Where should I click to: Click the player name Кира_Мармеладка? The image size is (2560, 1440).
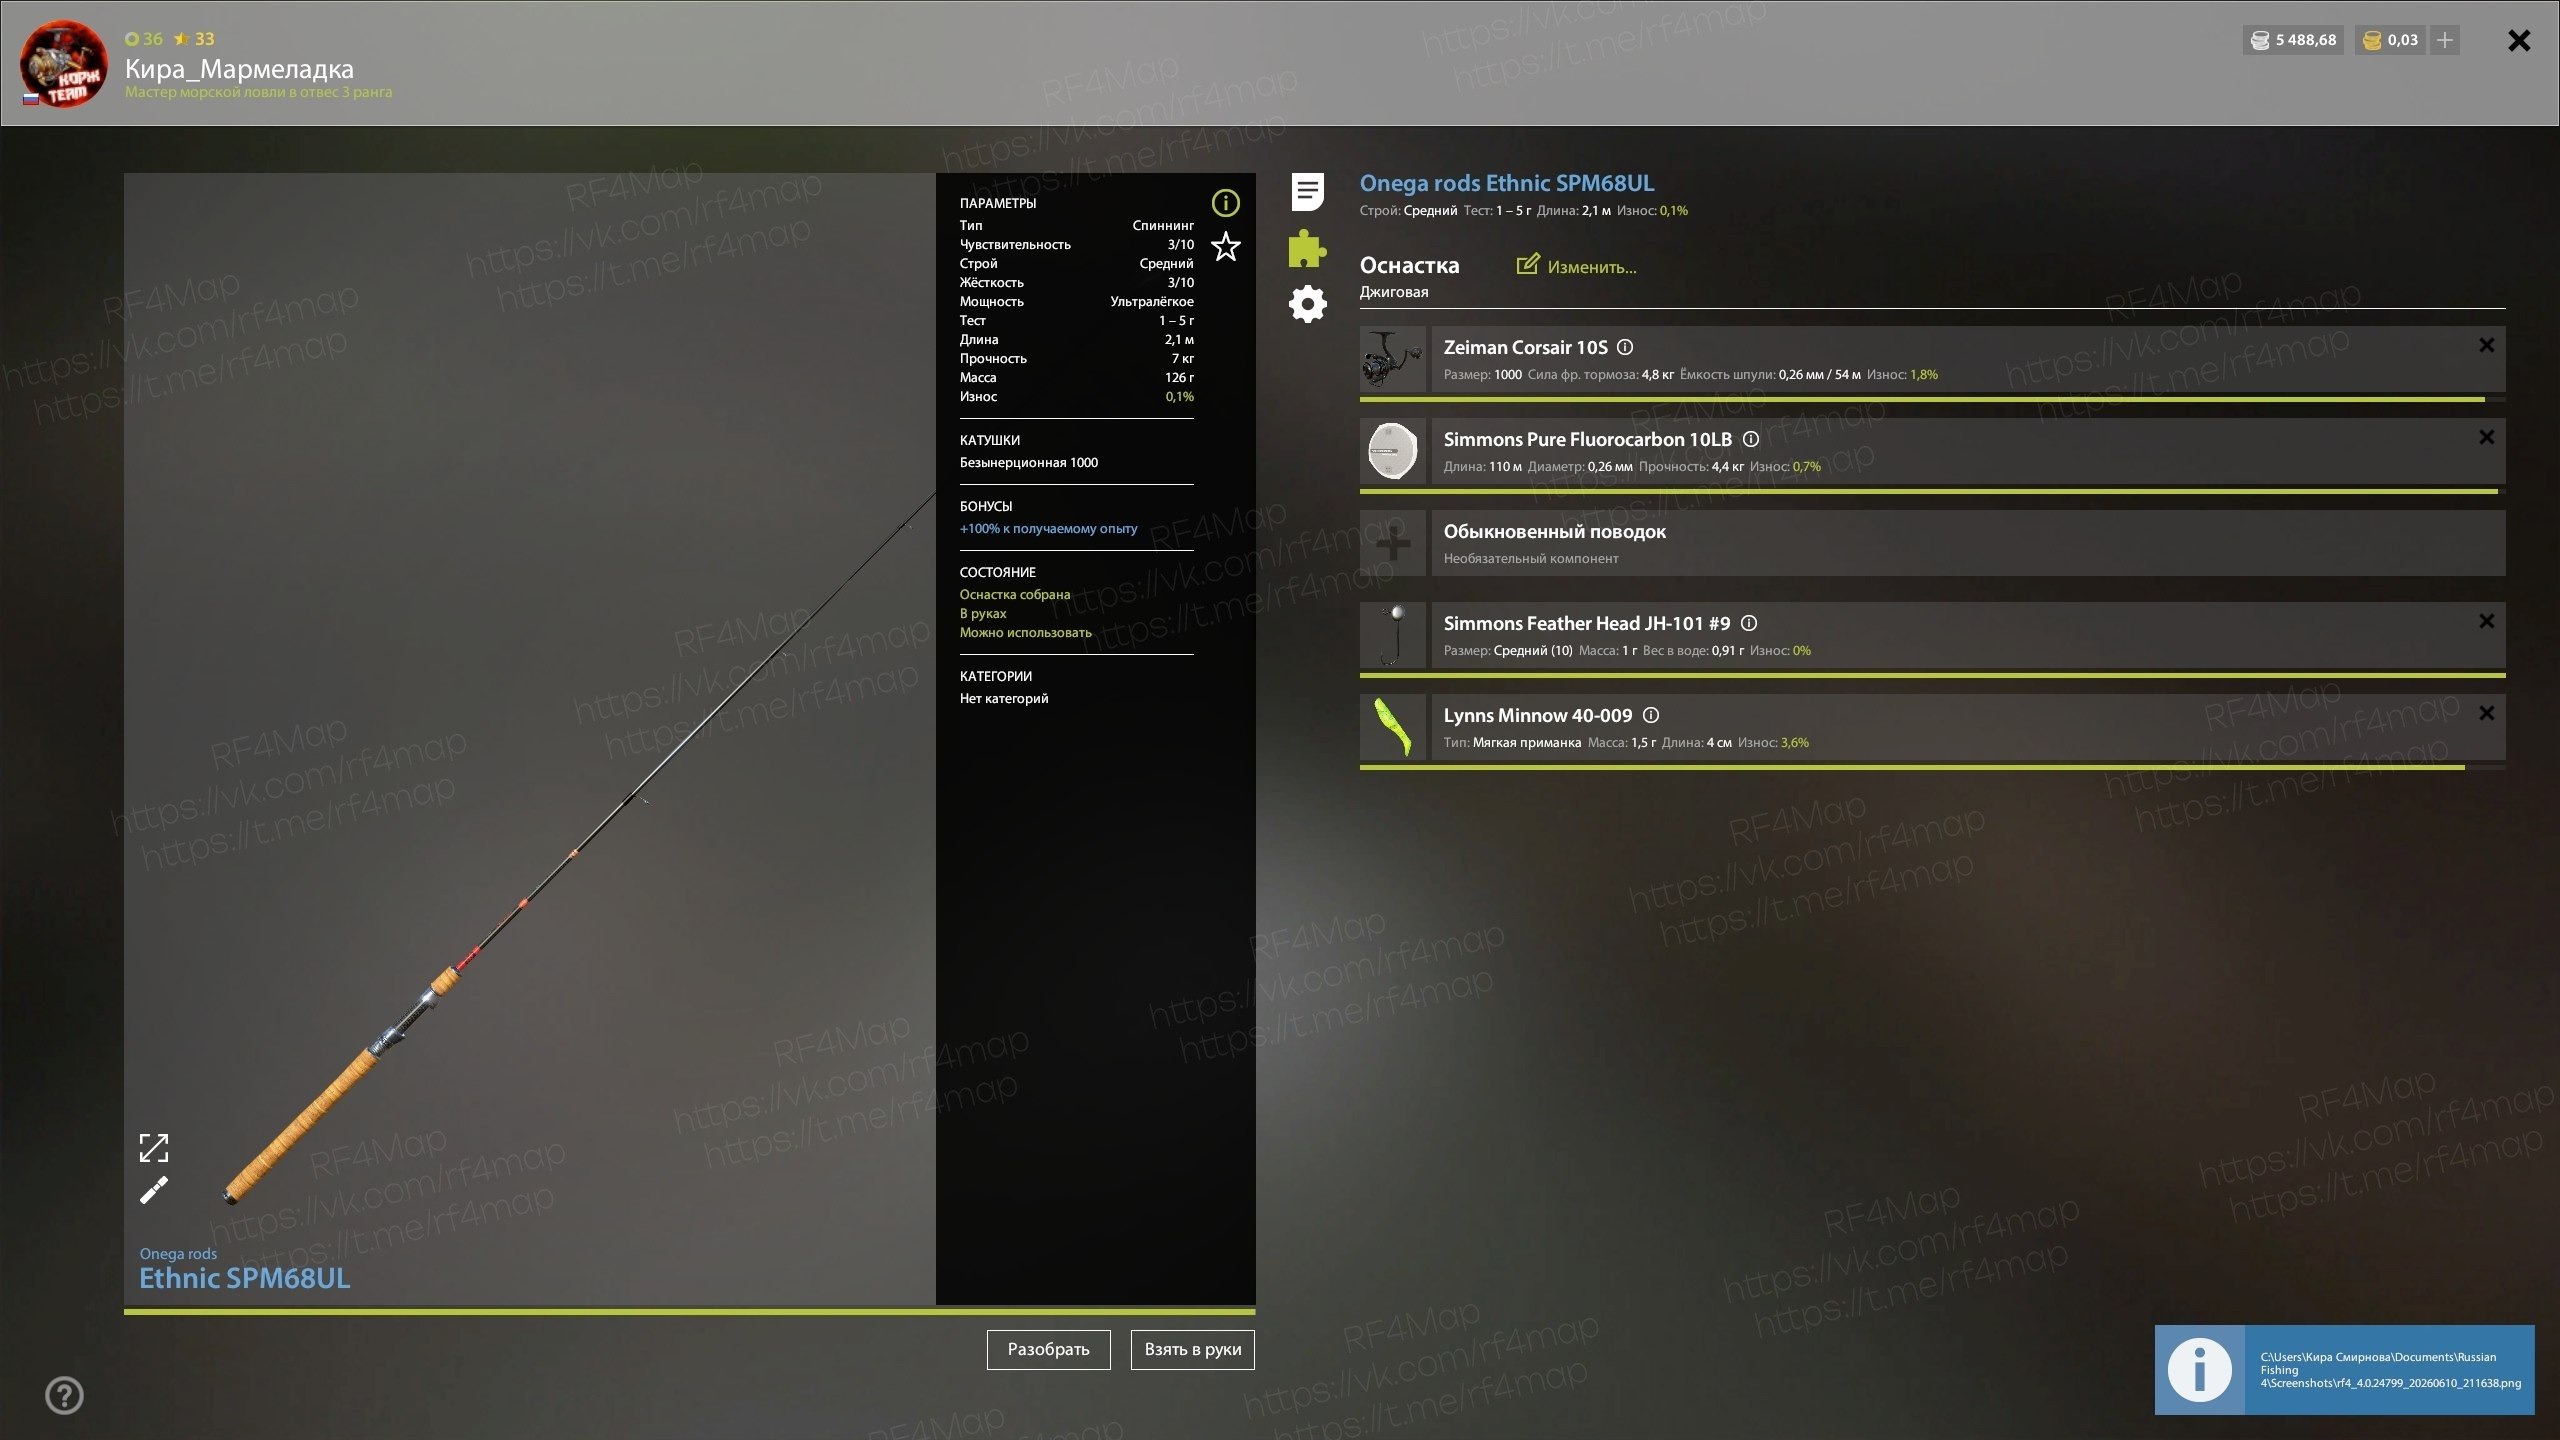tap(239, 68)
